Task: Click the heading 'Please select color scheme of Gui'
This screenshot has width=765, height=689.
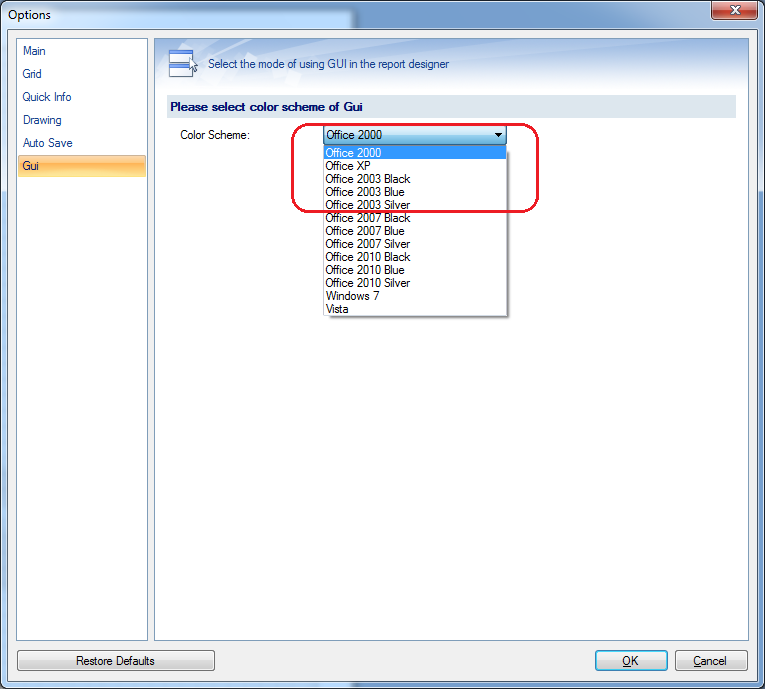Action: [x=266, y=107]
